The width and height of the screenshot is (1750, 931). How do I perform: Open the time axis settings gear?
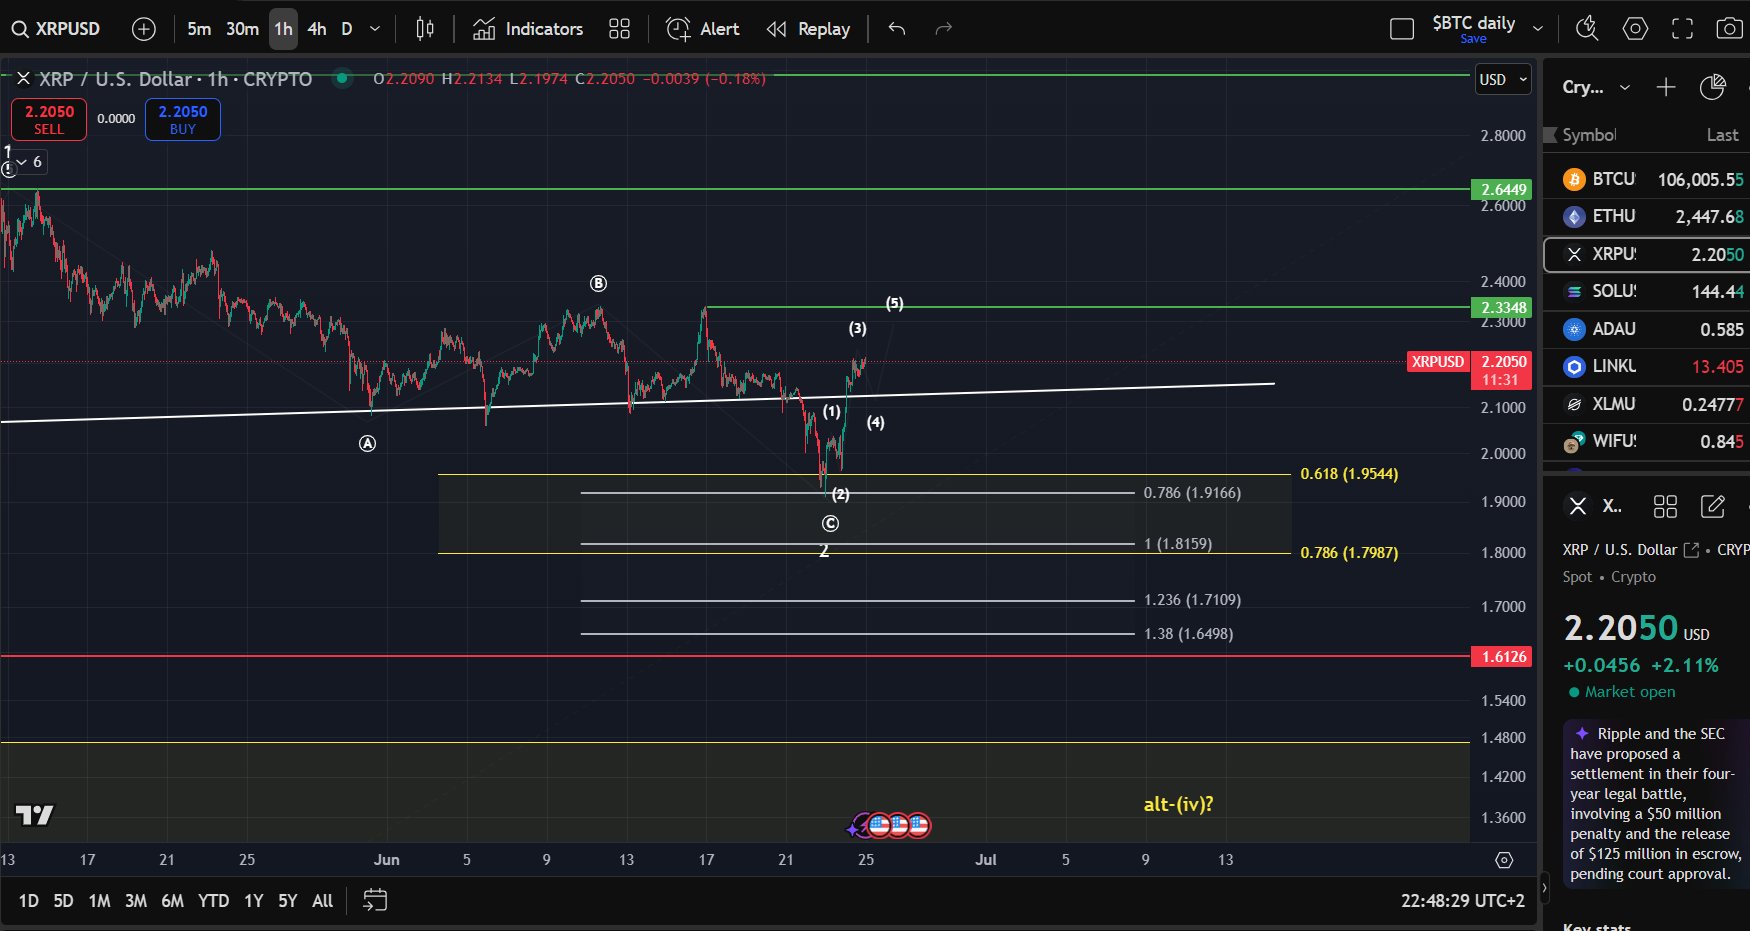tap(1503, 860)
